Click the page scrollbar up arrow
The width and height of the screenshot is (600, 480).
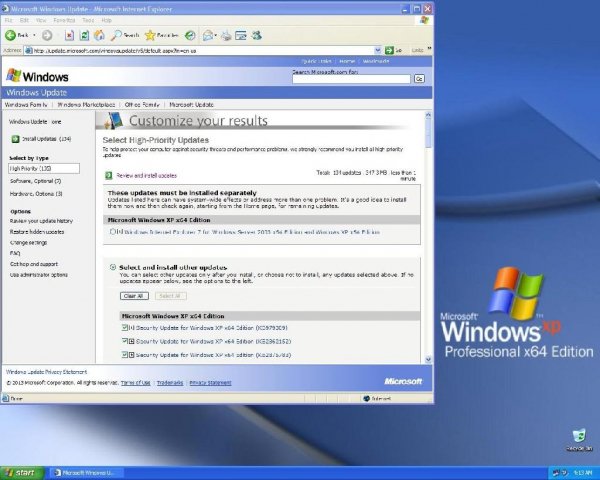coord(428,114)
